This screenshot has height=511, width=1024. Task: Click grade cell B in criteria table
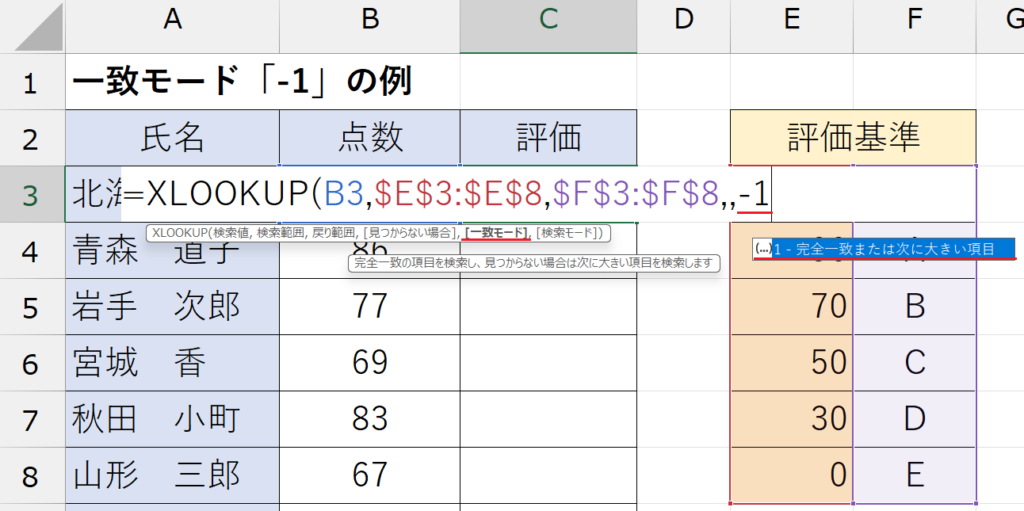(x=915, y=306)
